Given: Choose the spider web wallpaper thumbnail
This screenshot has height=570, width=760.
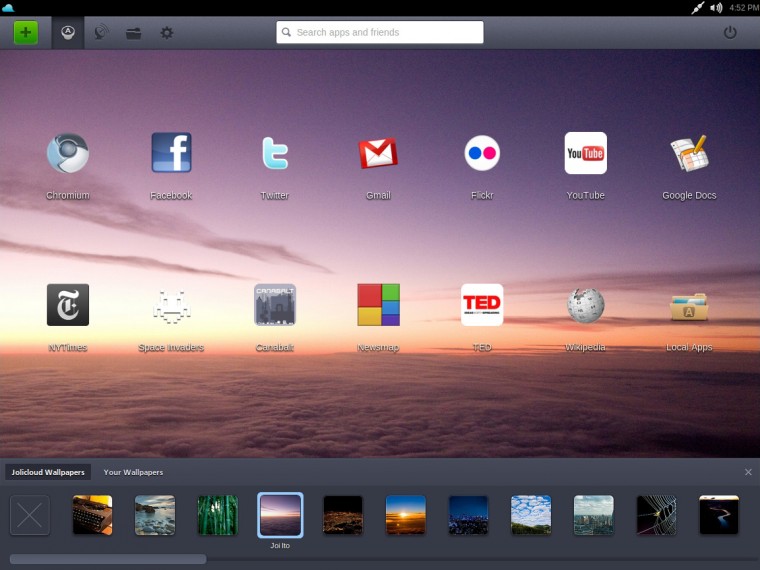Looking at the screenshot, I should pyautogui.click(x=656, y=515).
